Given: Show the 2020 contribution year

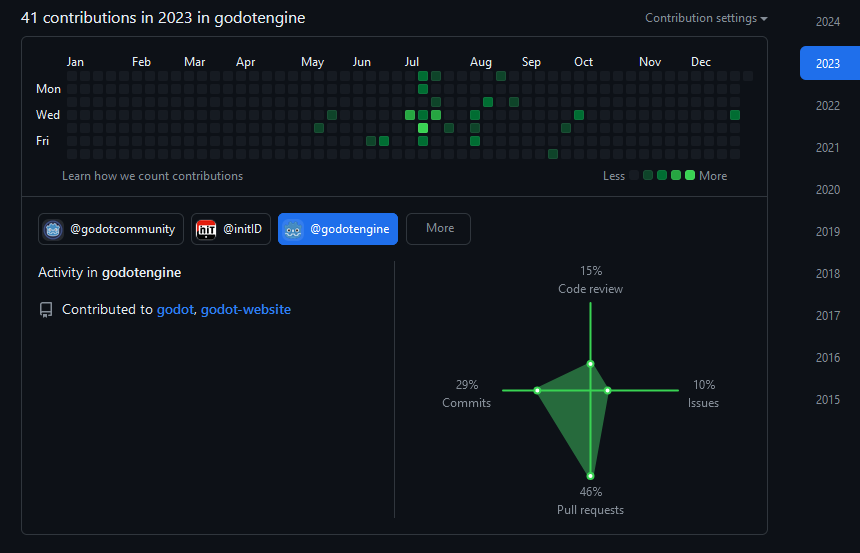Looking at the screenshot, I should [828, 190].
